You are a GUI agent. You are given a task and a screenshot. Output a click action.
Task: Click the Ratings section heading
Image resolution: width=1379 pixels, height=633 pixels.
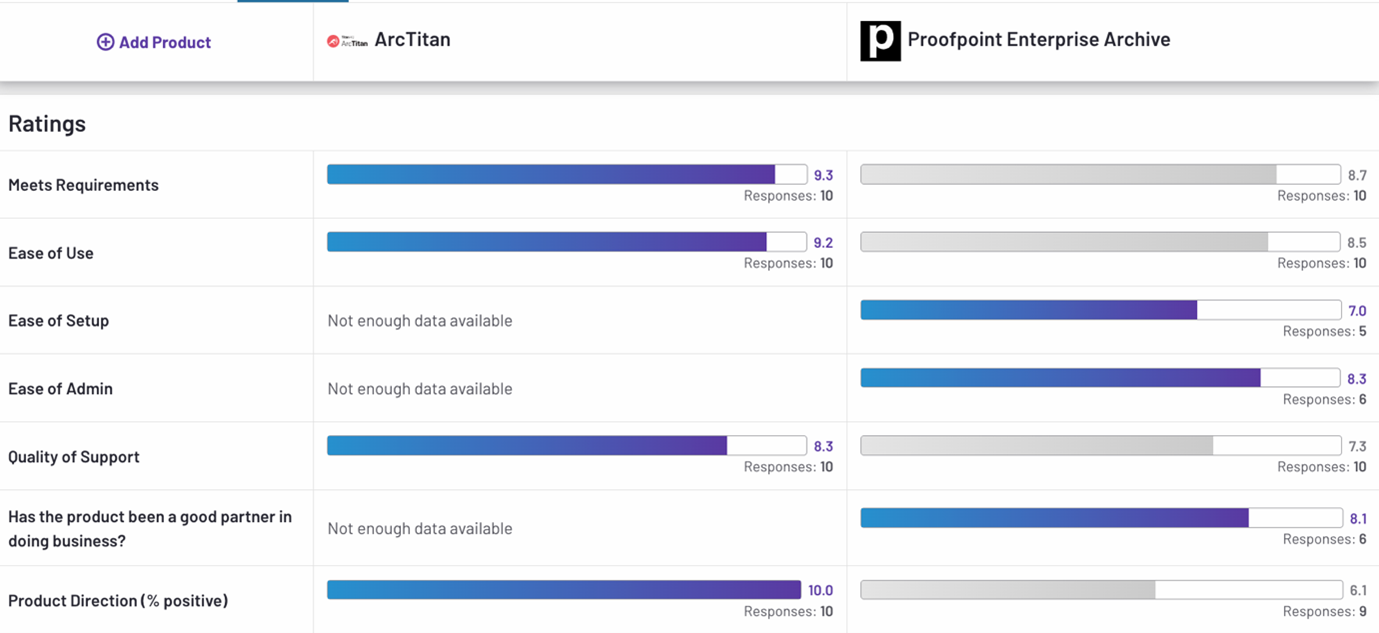click(x=47, y=124)
